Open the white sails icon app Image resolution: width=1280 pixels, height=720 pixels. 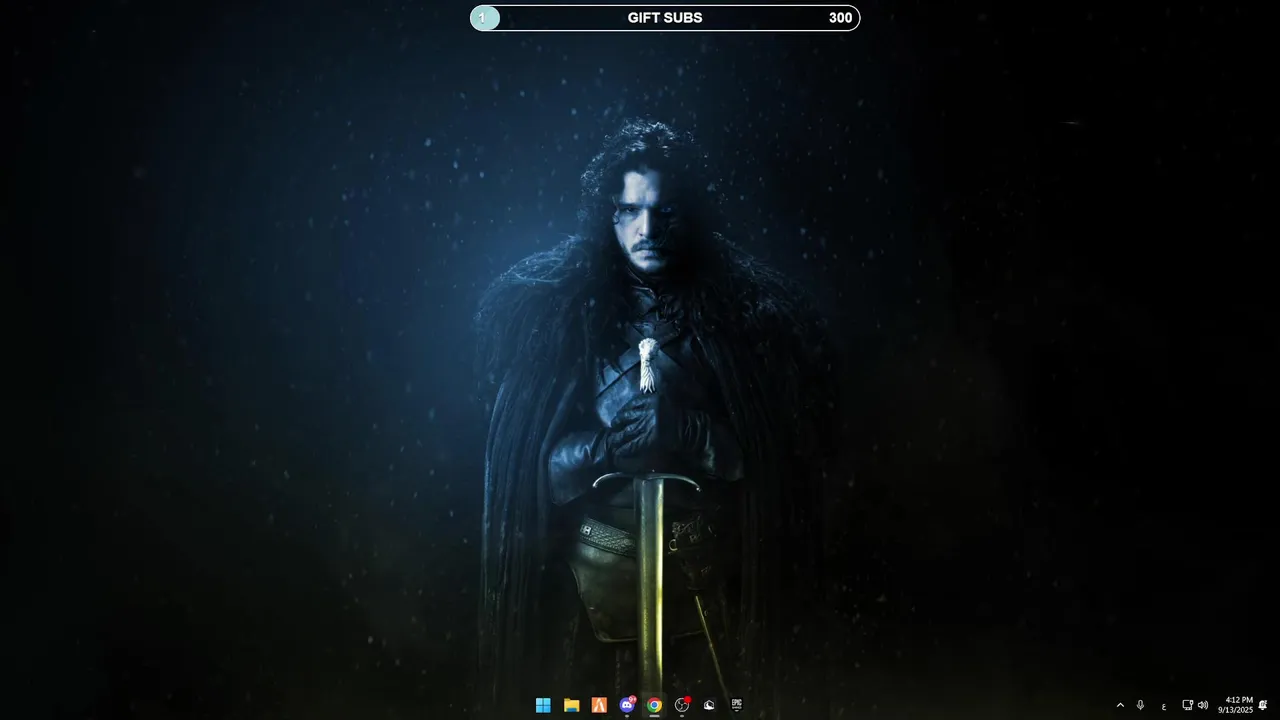(x=709, y=705)
